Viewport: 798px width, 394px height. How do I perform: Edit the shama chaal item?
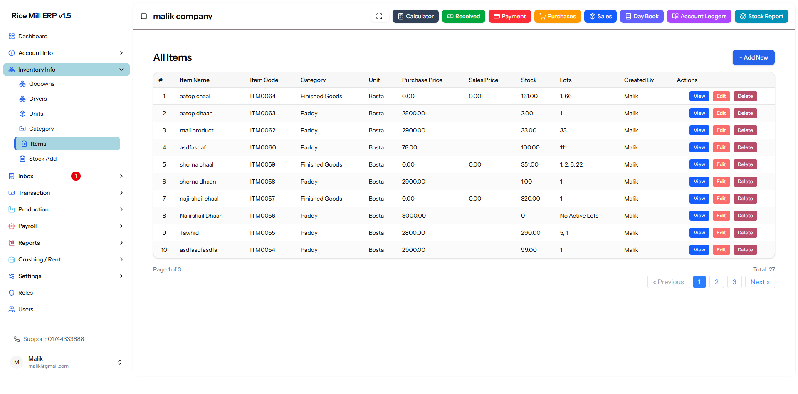(720, 164)
